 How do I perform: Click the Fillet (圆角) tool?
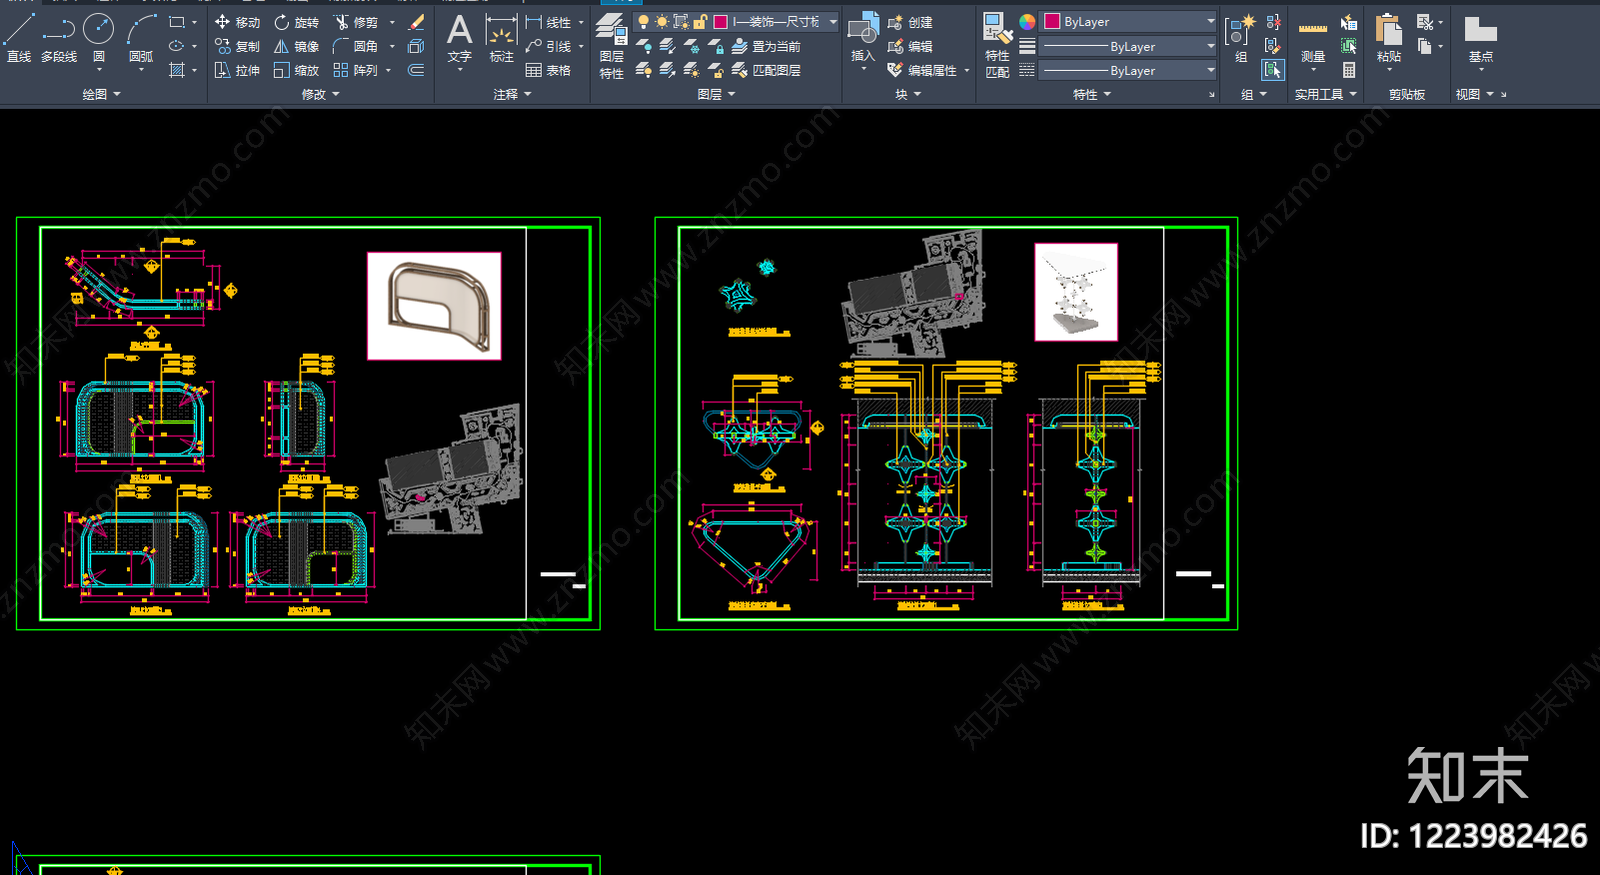pyautogui.click(x=356, y=46)
